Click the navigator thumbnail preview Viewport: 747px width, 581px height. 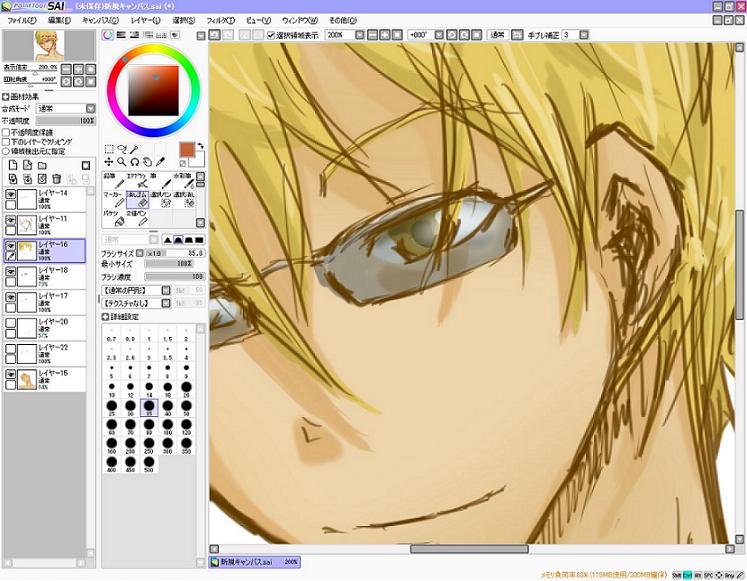click(49, 46)
